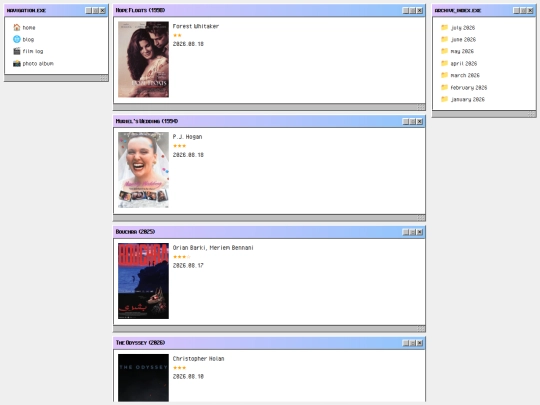Click director name Forest Whitaker

pyautogui.click(x=196, y=26)
